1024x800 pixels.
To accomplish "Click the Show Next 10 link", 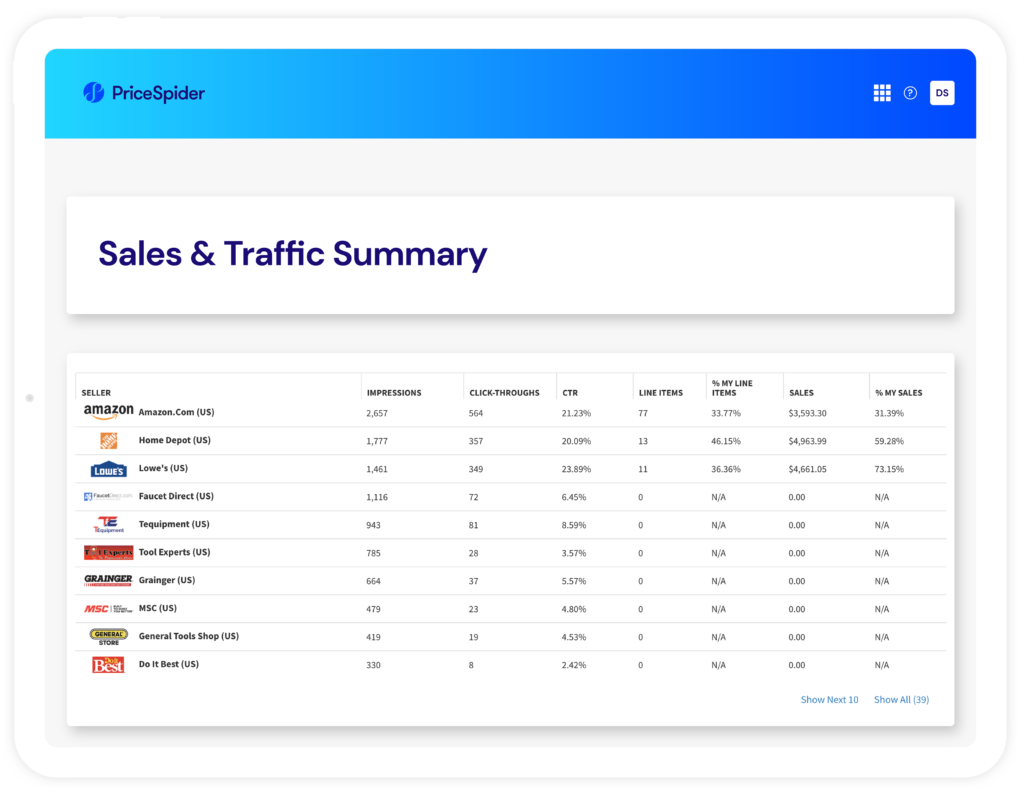I will point(829,699).
